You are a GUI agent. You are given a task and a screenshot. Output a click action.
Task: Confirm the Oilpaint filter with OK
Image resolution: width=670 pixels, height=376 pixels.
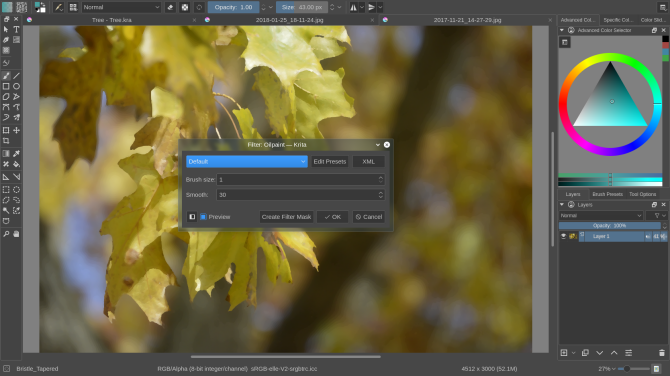332,217
